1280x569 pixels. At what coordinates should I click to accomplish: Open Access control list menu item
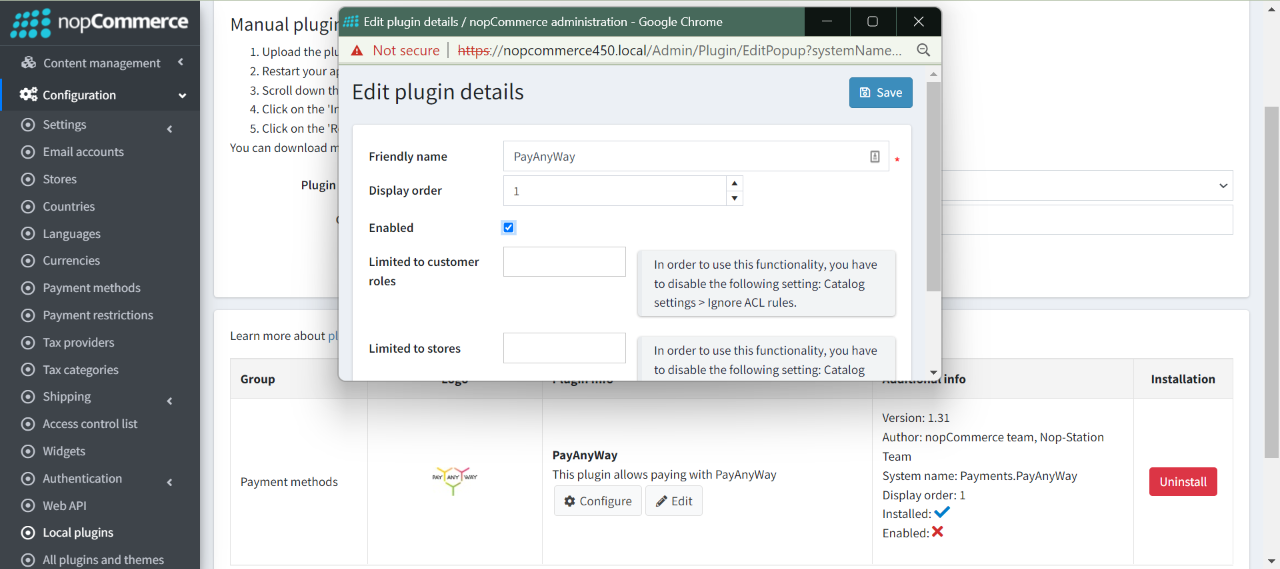[90, 424]
